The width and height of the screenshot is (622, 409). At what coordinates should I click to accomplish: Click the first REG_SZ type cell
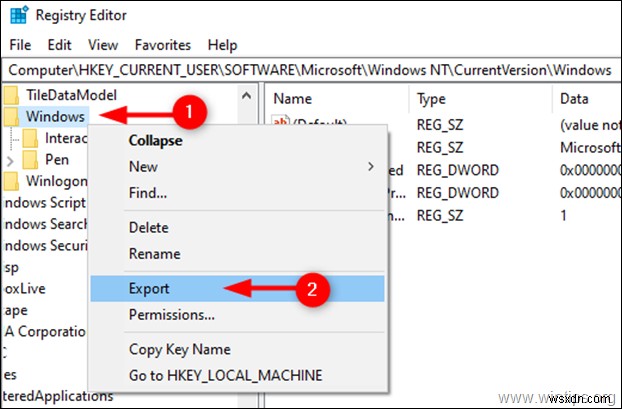coord(440,125)
